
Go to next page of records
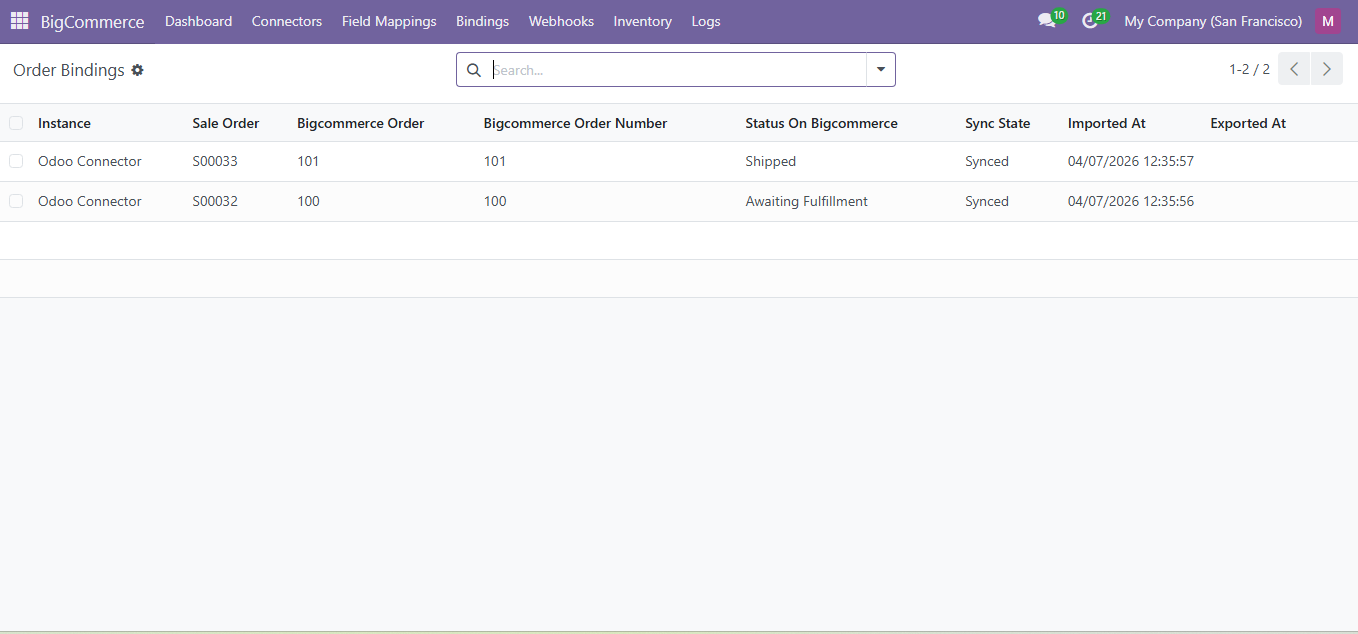click(x=1327, y=68)
